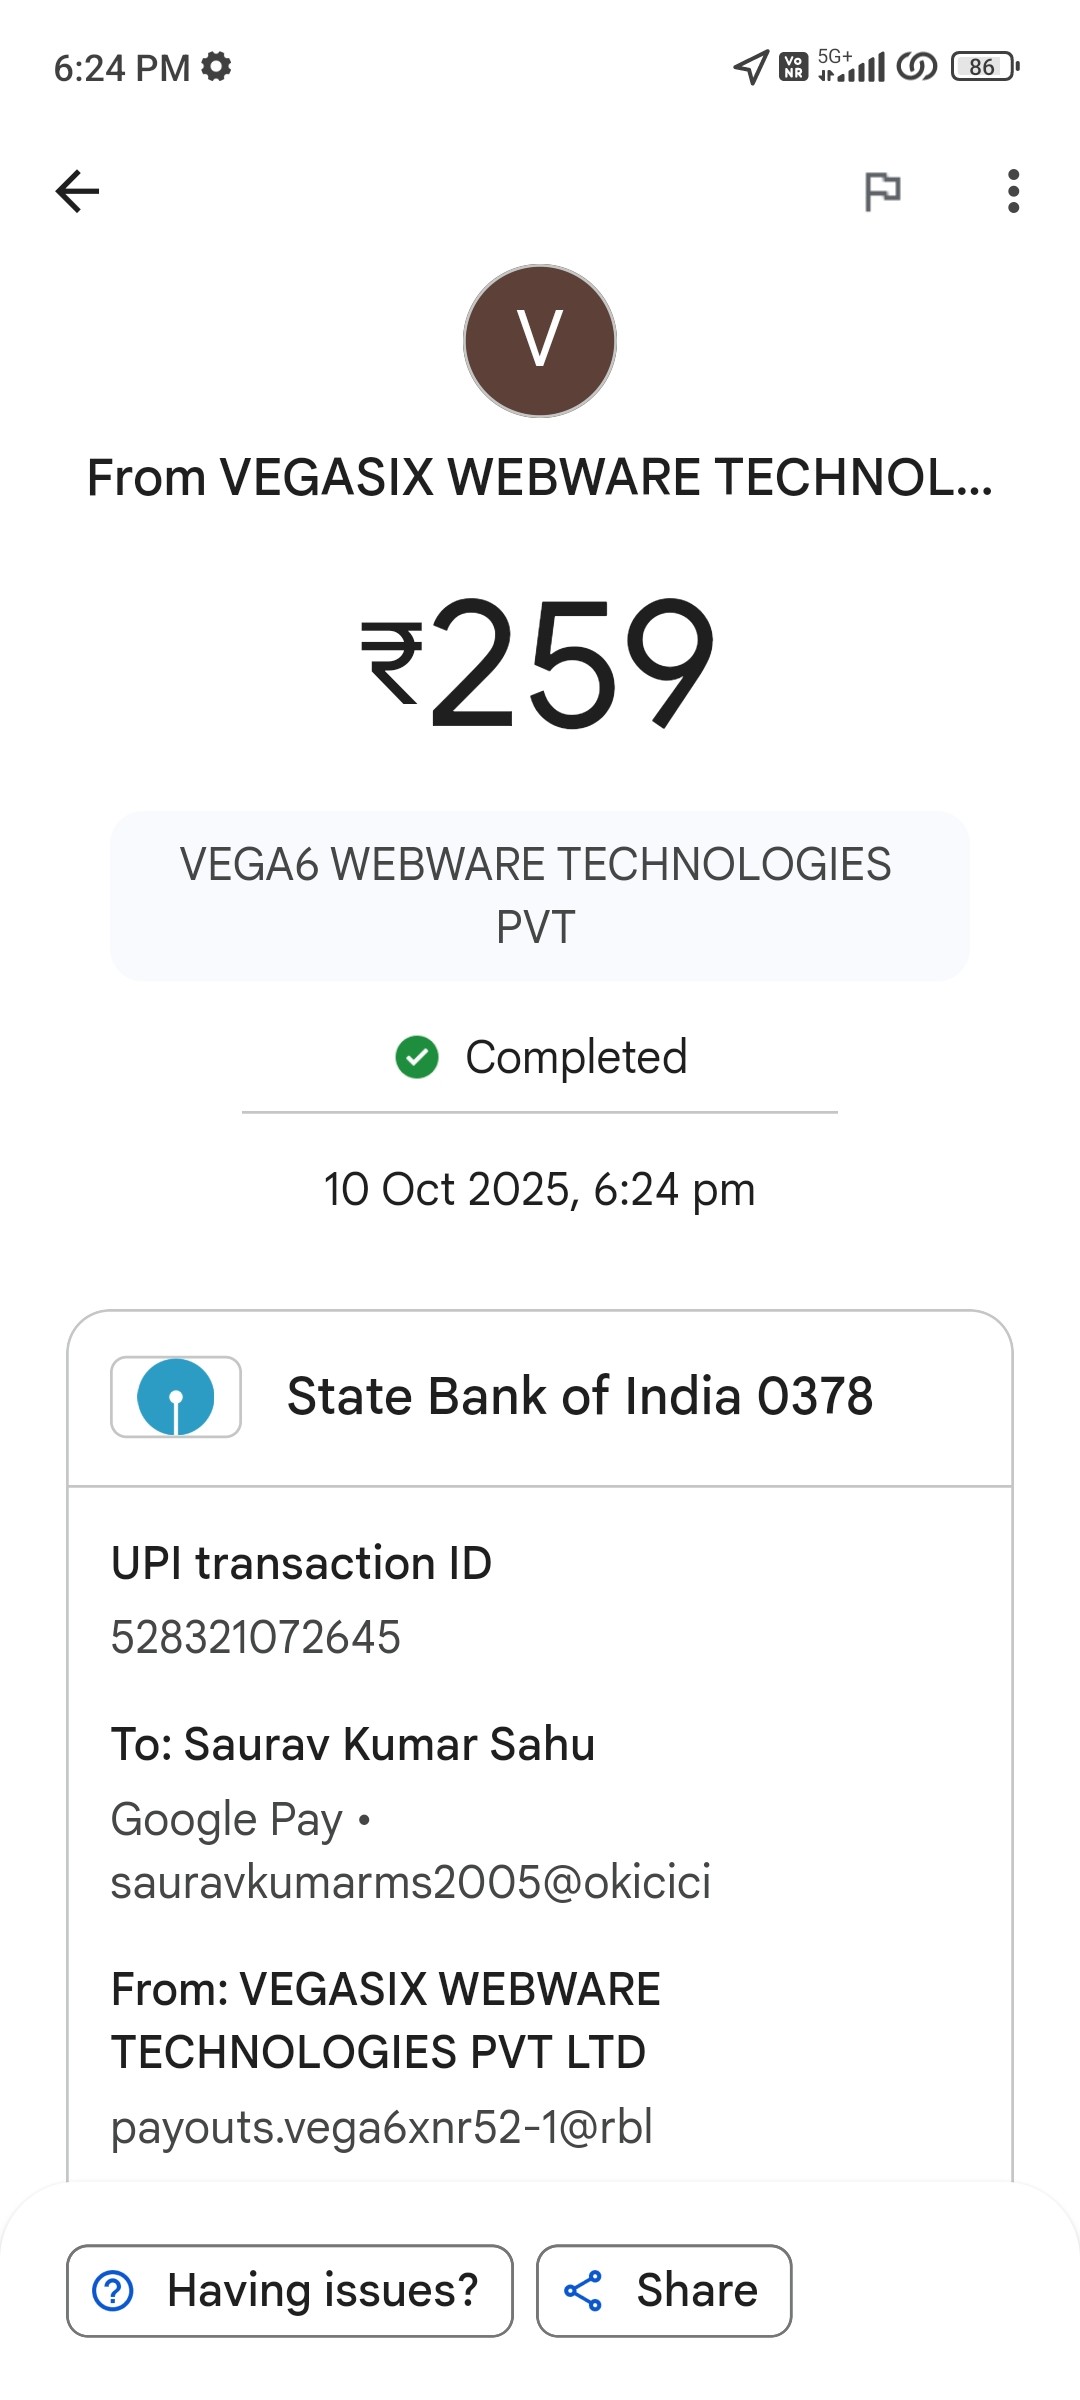Tap the State Bank of India logo

click(176, 1397)
